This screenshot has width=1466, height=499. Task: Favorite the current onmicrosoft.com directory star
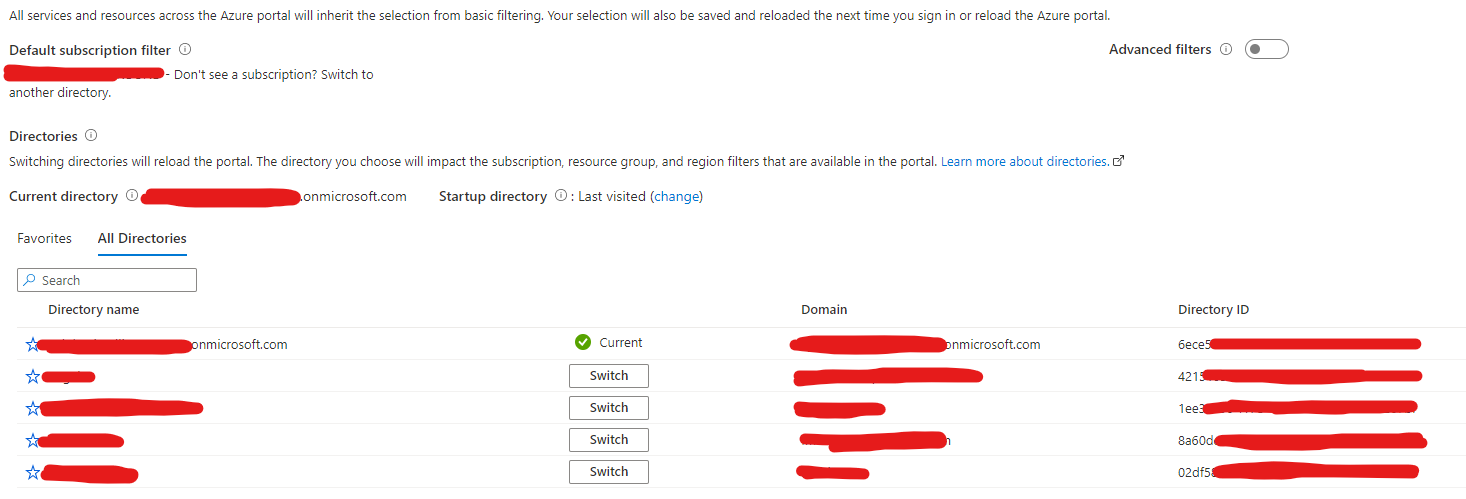[32, 344]
